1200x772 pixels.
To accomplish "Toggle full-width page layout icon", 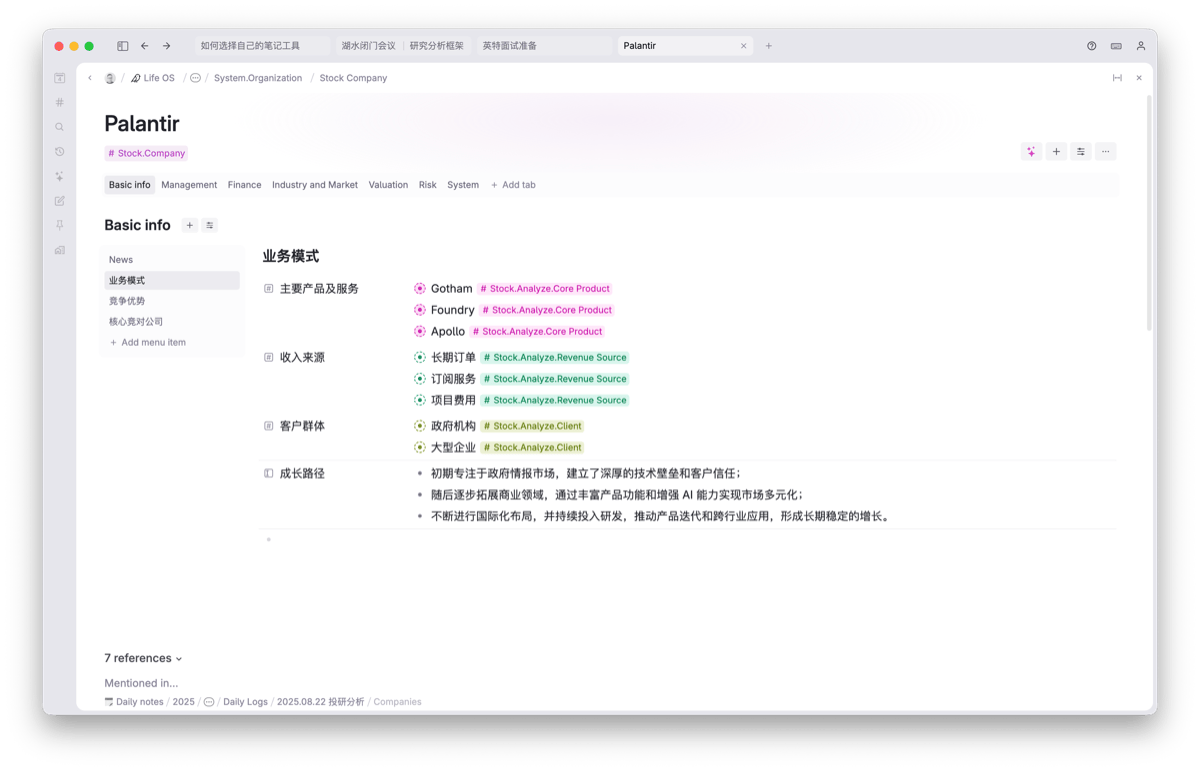I will coord(1117,78).
